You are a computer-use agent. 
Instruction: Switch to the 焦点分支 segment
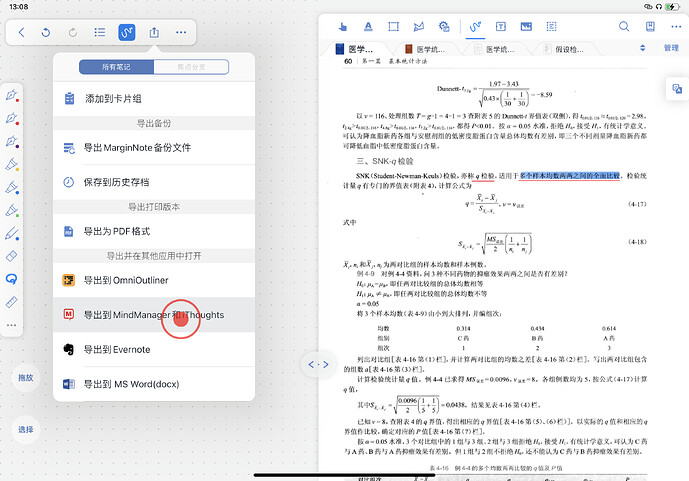(x=191, y=67)
